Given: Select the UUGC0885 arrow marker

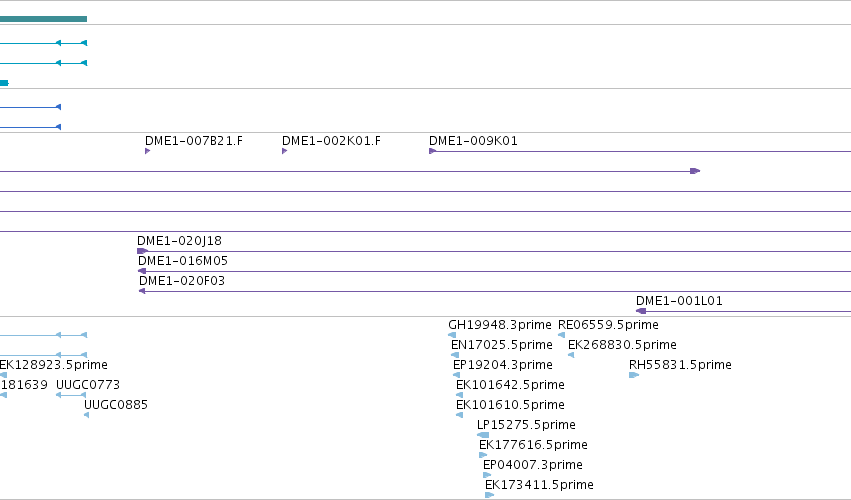Looking at the screenshot, I should click(x=87, y=415).
